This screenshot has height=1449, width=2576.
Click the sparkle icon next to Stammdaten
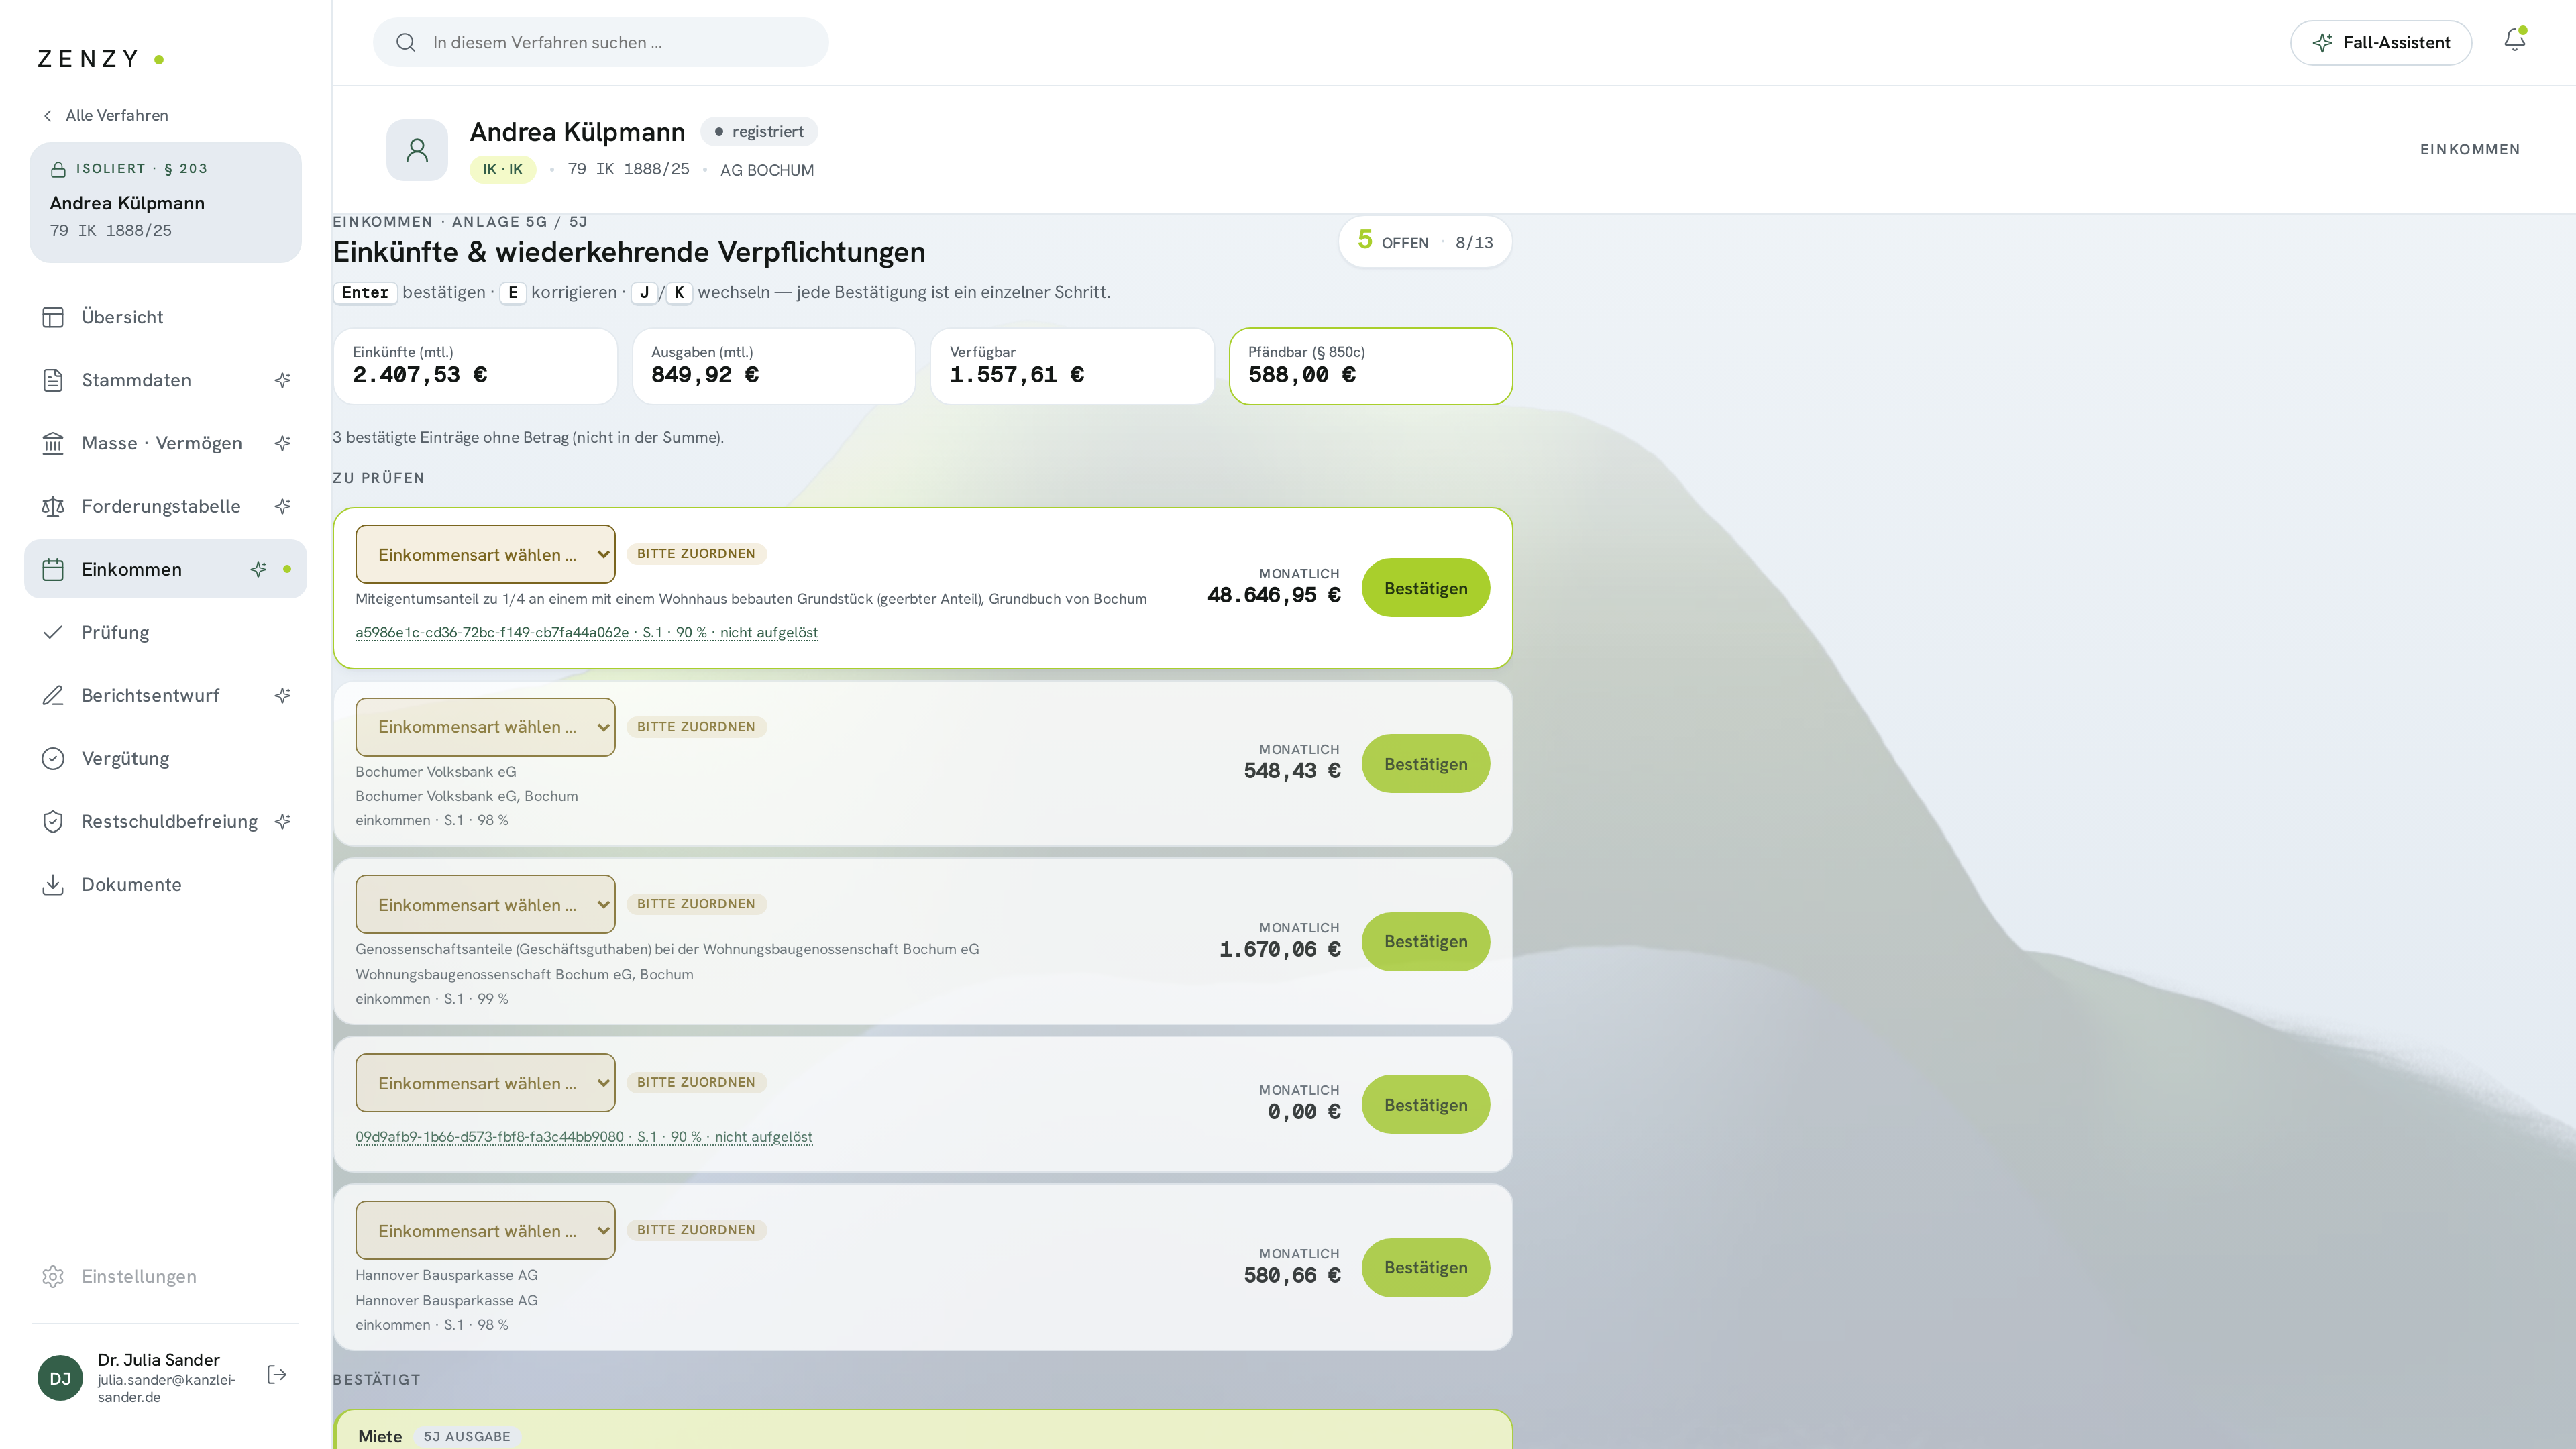[283, 380]
